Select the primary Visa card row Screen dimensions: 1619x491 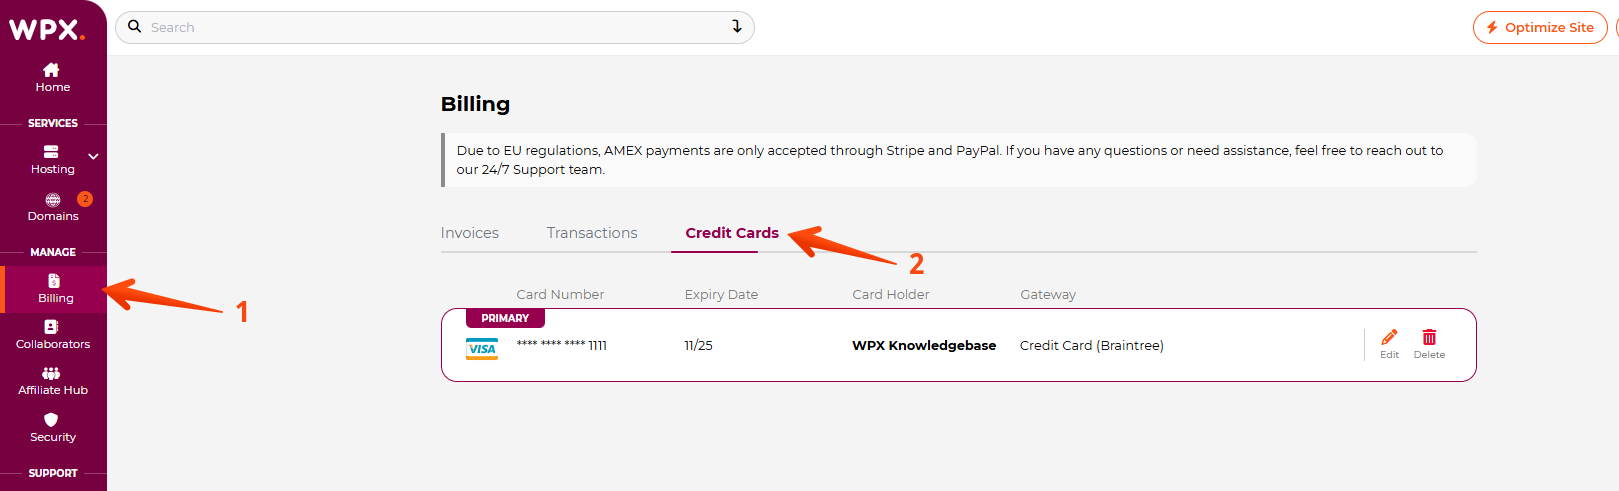pyautogui.click(x=958, y=345)
